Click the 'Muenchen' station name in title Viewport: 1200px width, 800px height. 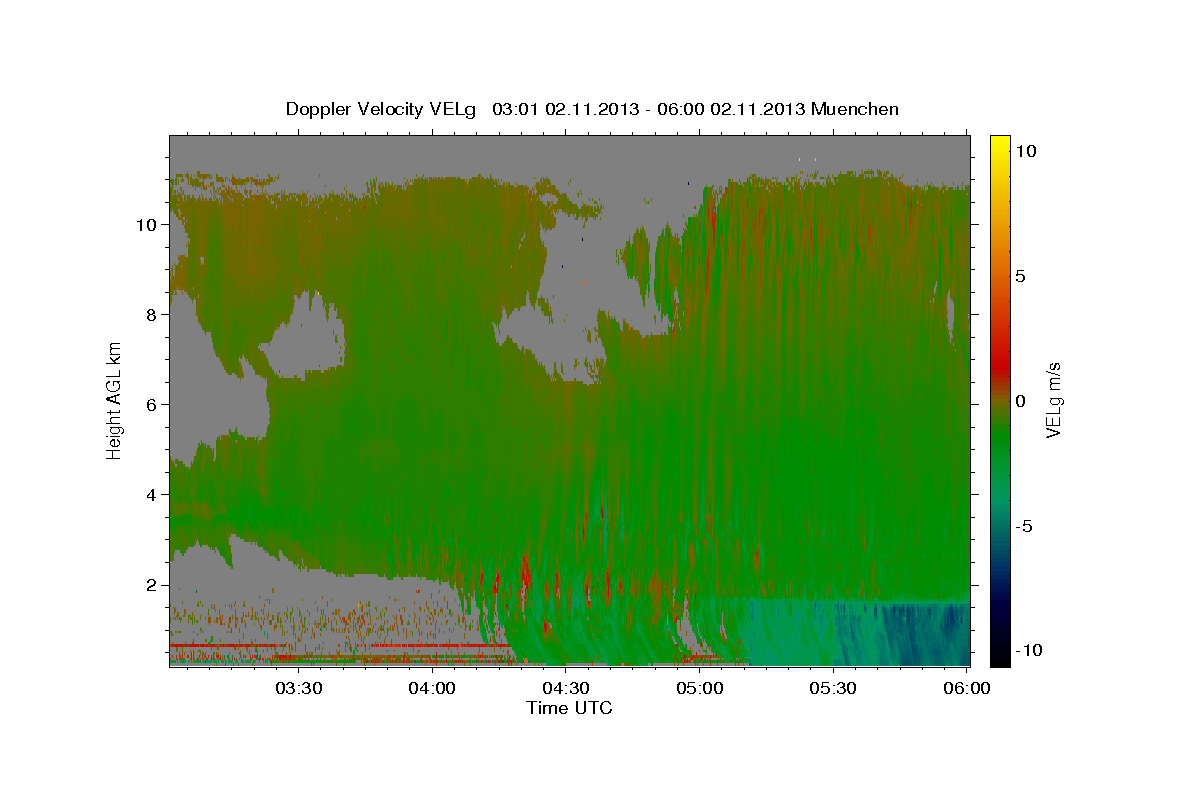pyautogui.click(x=856, y=109)
